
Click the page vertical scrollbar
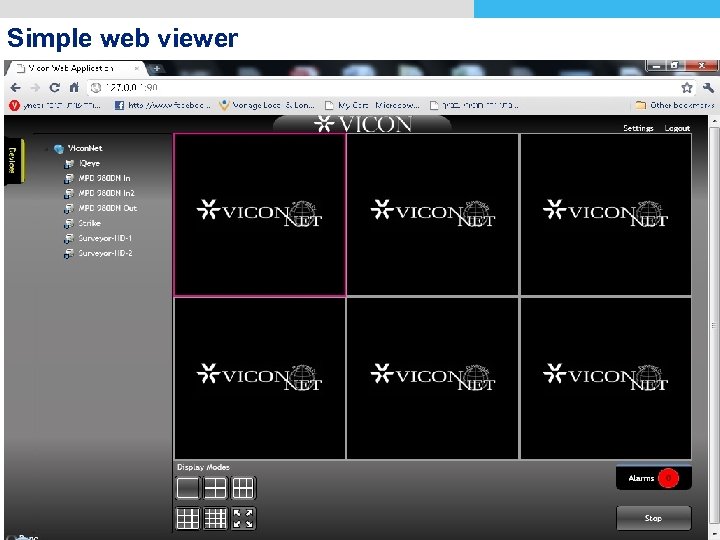(714, 327)
